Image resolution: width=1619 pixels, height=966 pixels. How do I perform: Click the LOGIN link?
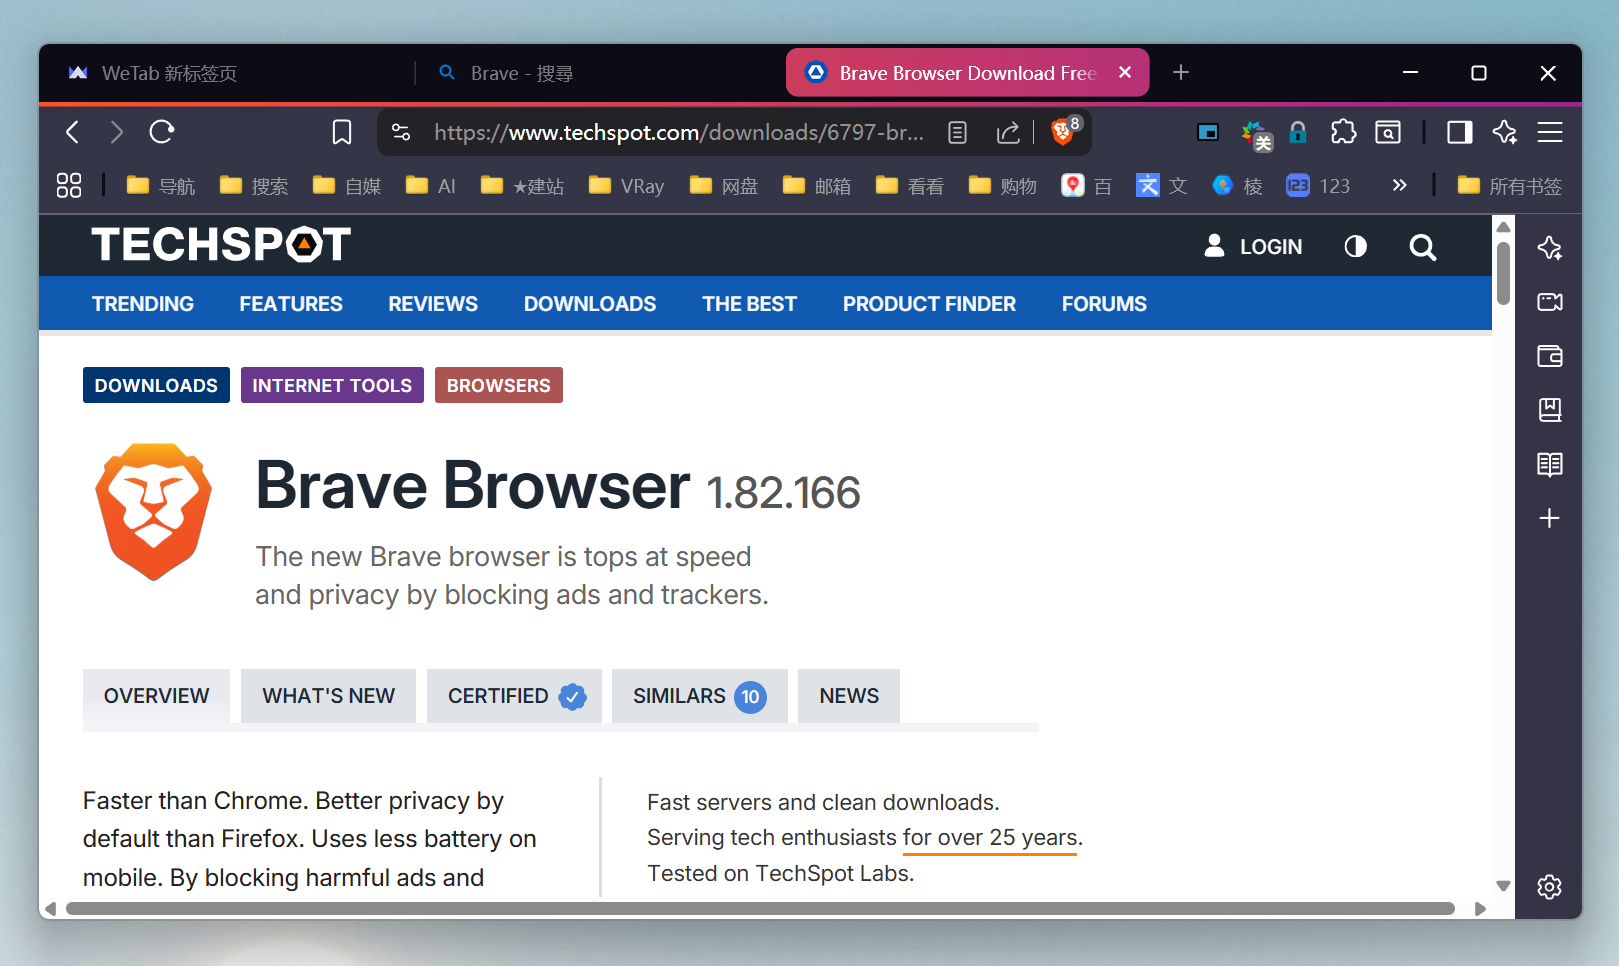coord(1253,247)
